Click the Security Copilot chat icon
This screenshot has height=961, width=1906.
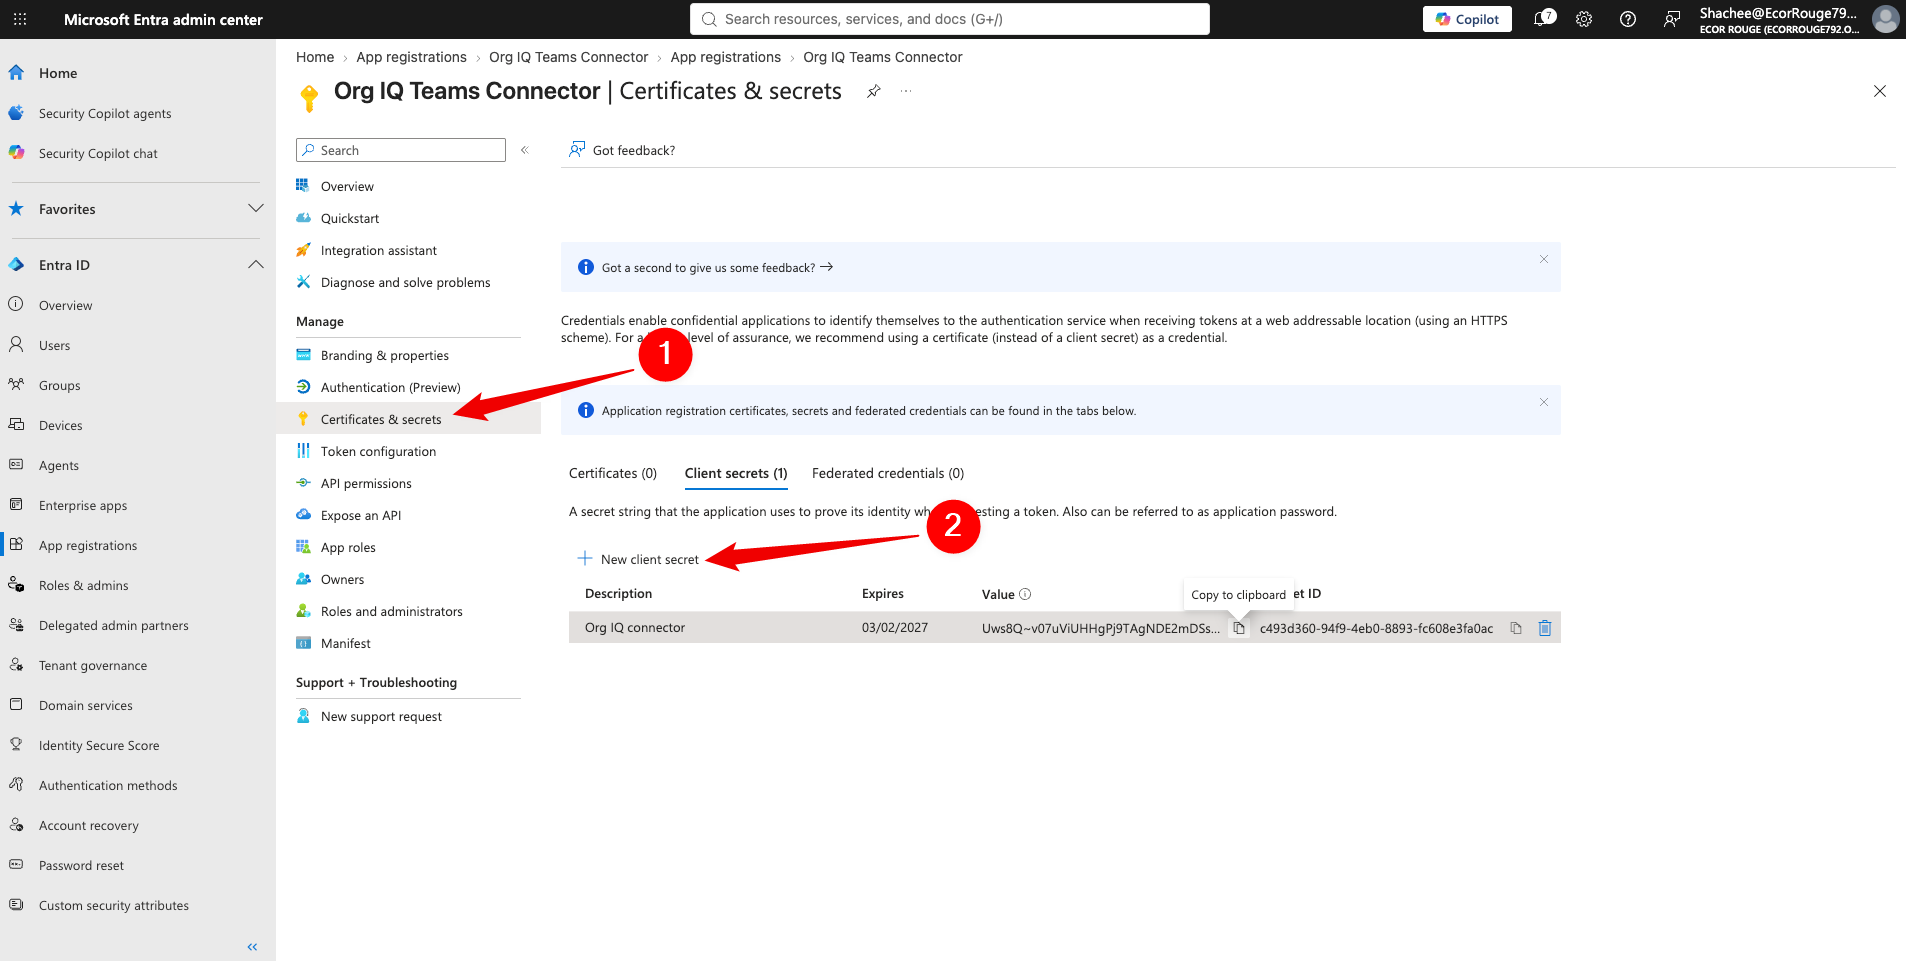[16, 153]
